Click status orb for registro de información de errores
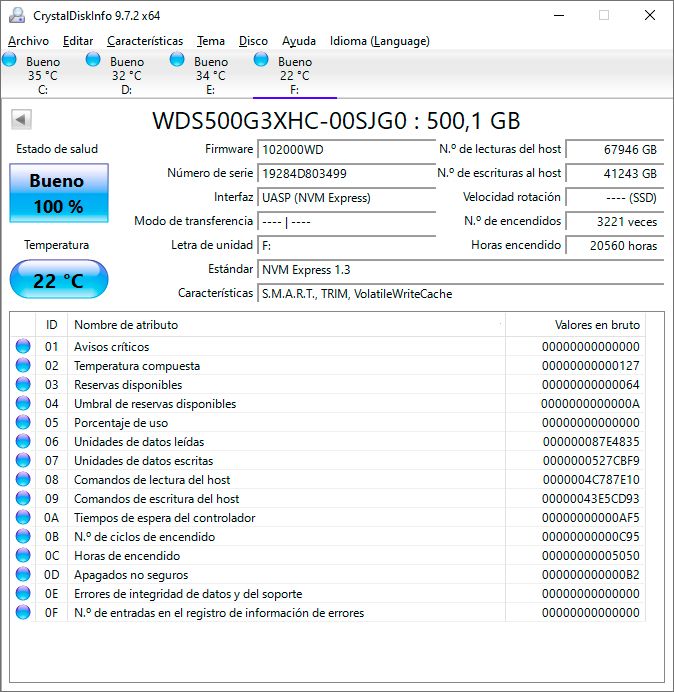674x692 pixels. point(23,612)
